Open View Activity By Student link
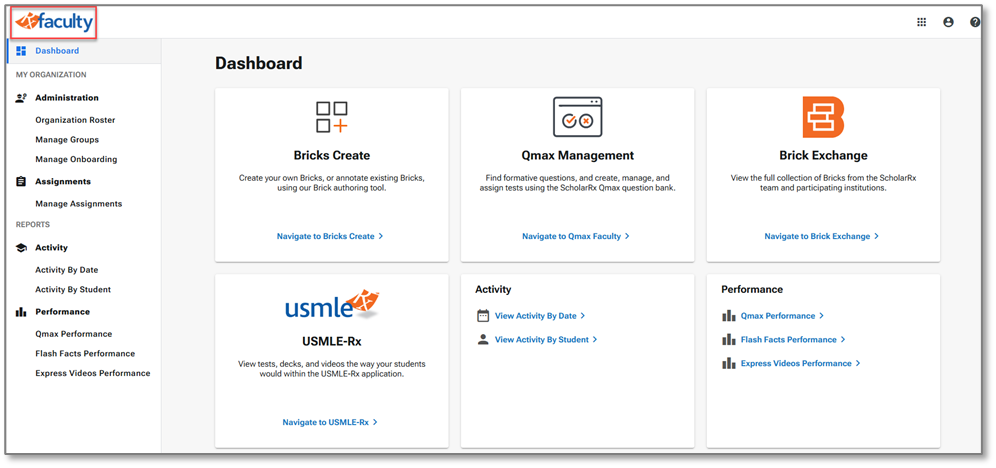 [545, 340]
